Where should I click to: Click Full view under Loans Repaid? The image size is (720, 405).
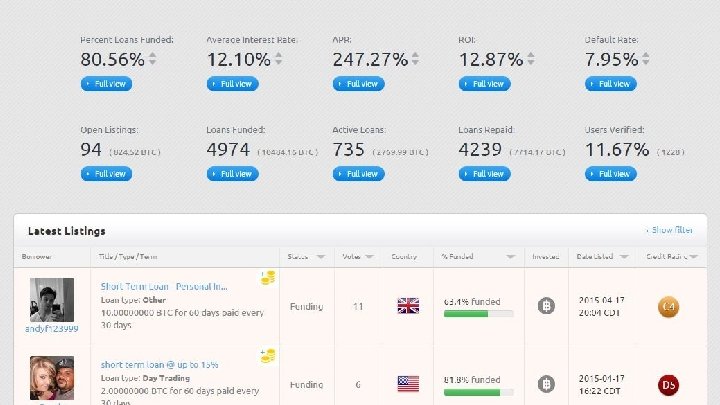[x=484, y=174]
